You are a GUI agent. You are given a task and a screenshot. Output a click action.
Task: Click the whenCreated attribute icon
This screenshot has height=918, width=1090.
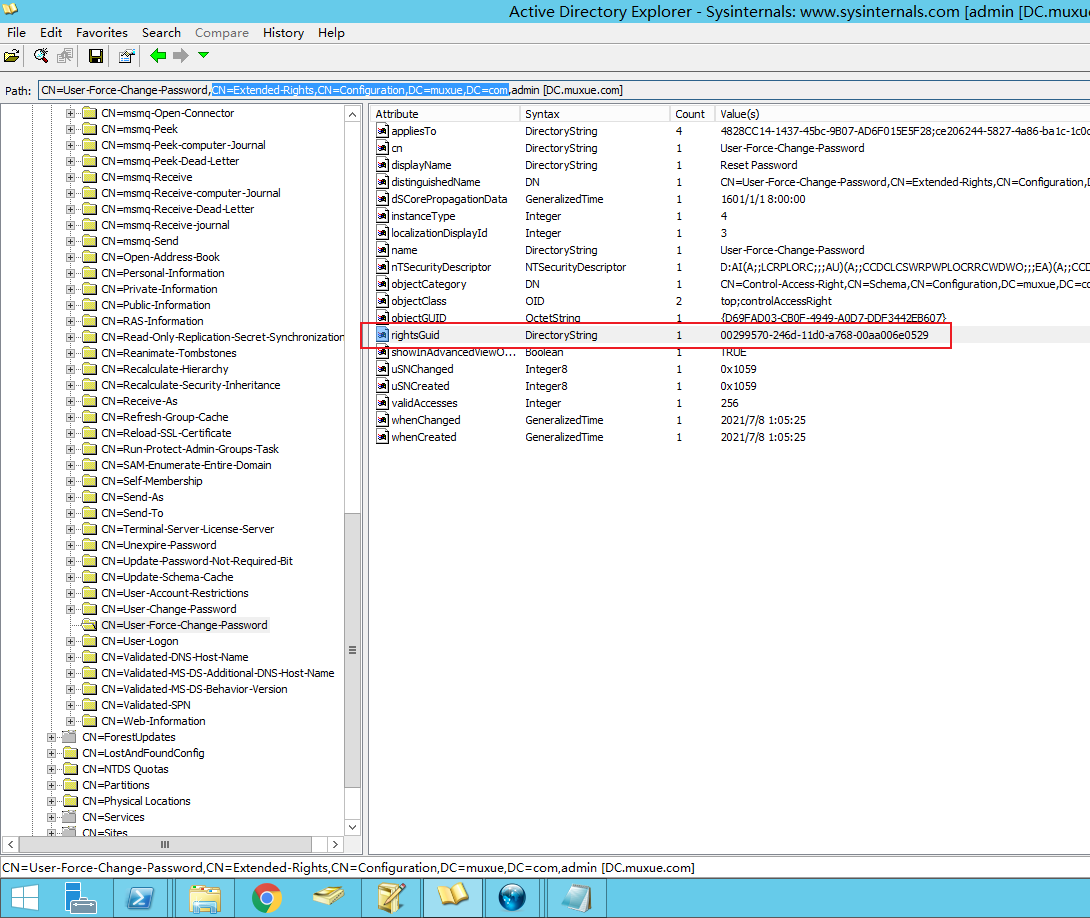(382, 437)
